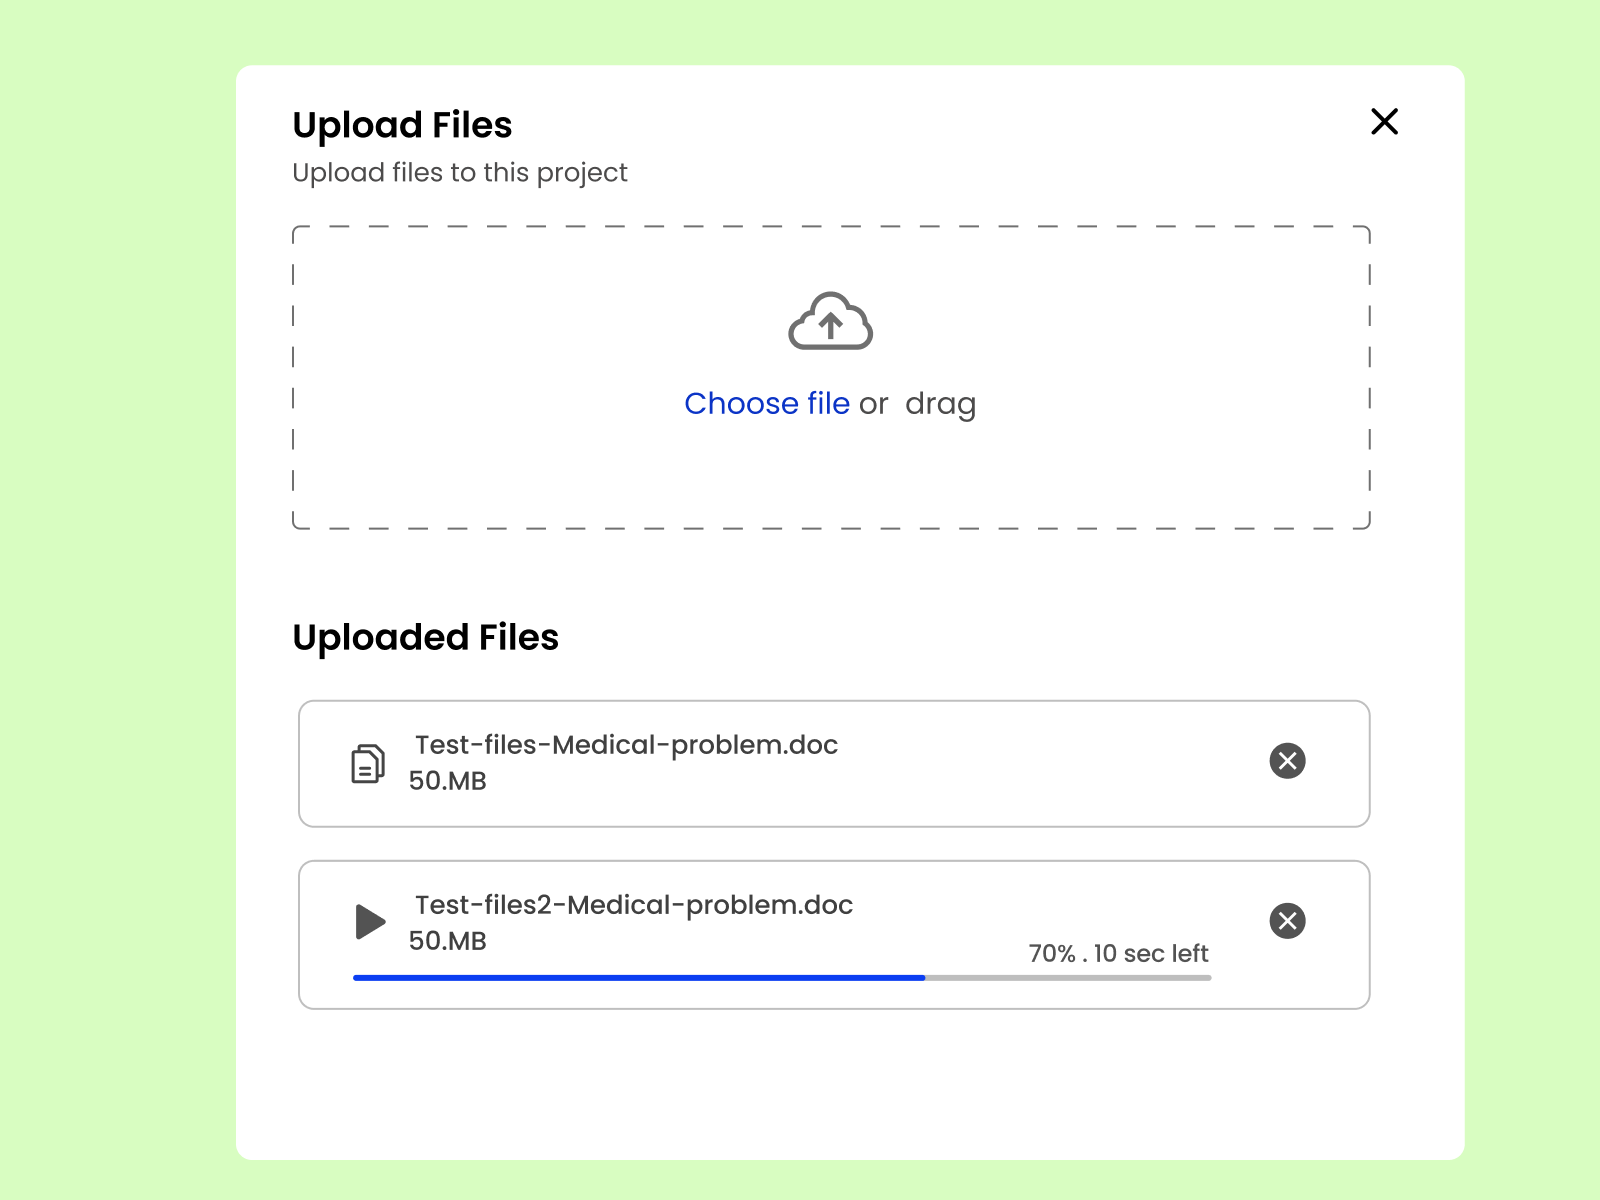Remove Test-files-Medical-problem.doc using its X icon

tap(1288, 761)
